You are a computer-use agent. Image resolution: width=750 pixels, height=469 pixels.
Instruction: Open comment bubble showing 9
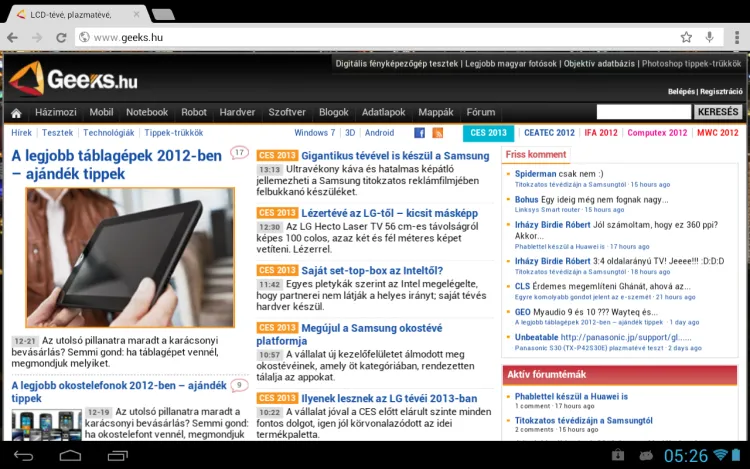click(x=239, y=385)
